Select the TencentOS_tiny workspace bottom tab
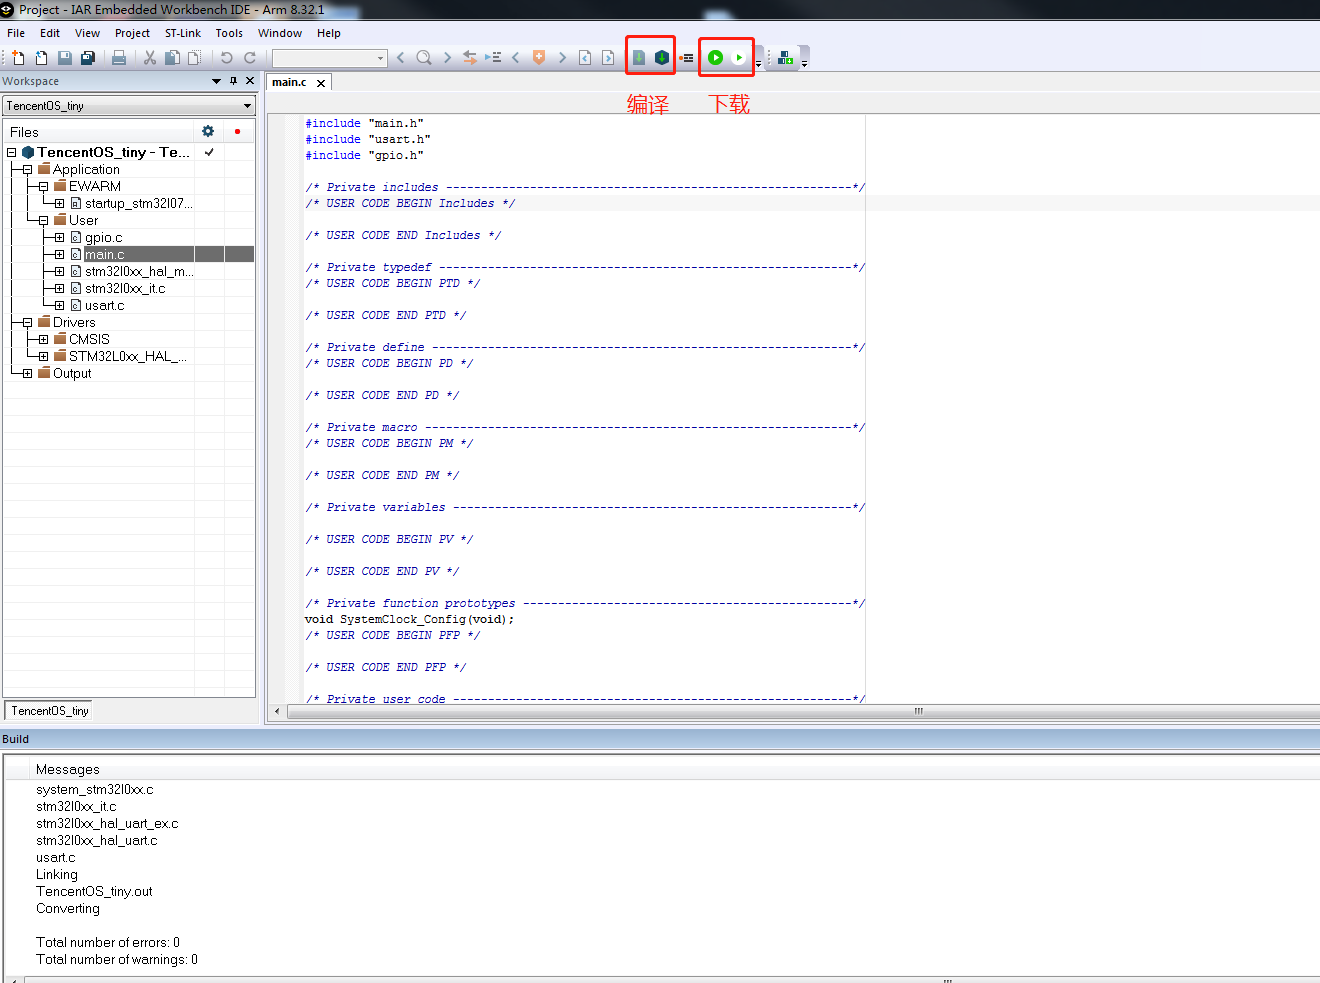 [50, 711]
